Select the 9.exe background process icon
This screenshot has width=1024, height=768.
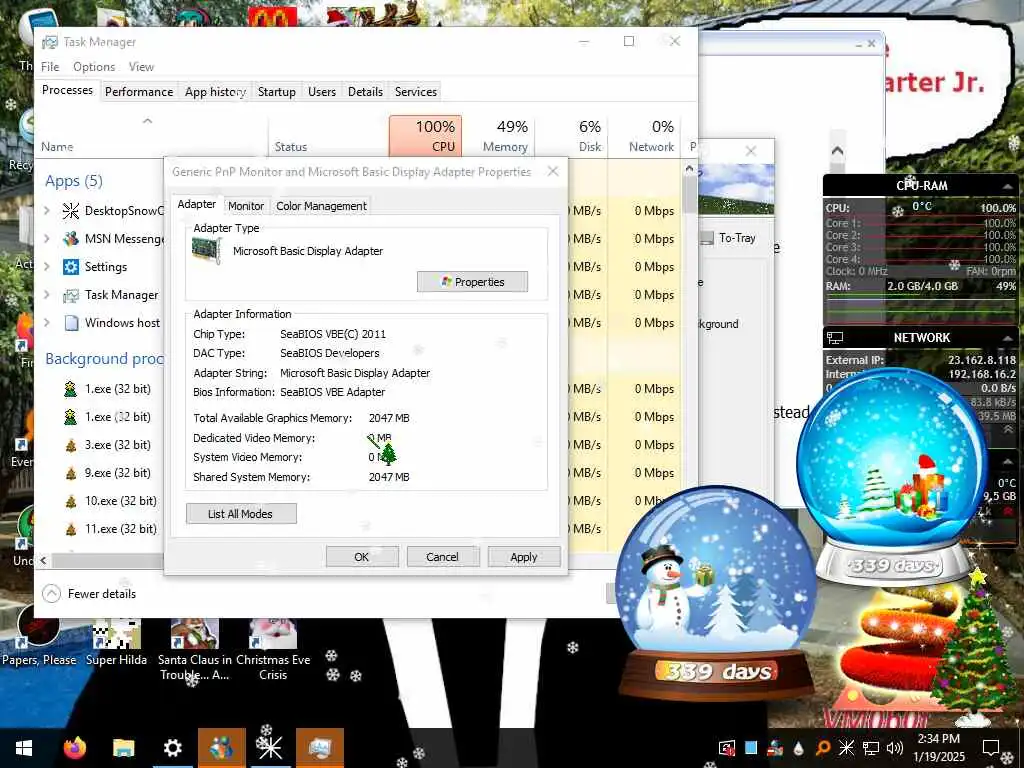71,473
